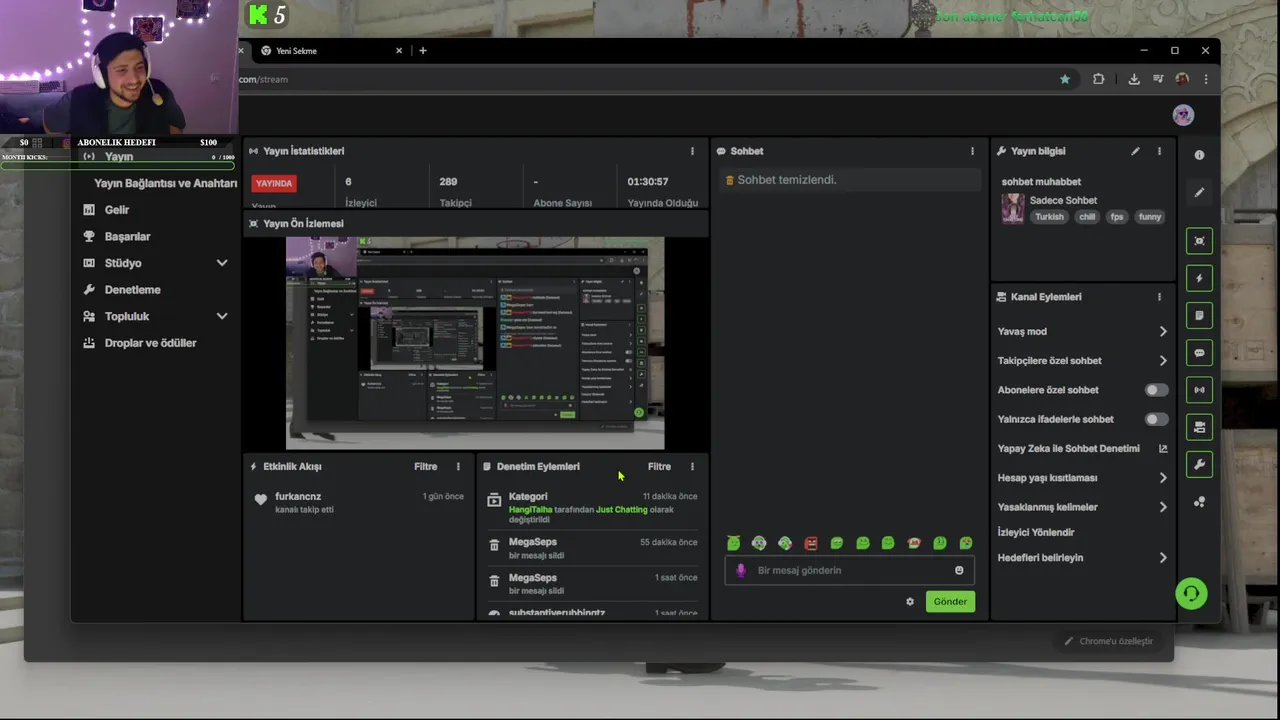Click Just Chatting category link
Image resolution: width=1280 pixels, height=720 pixels.
click(622, 509)
